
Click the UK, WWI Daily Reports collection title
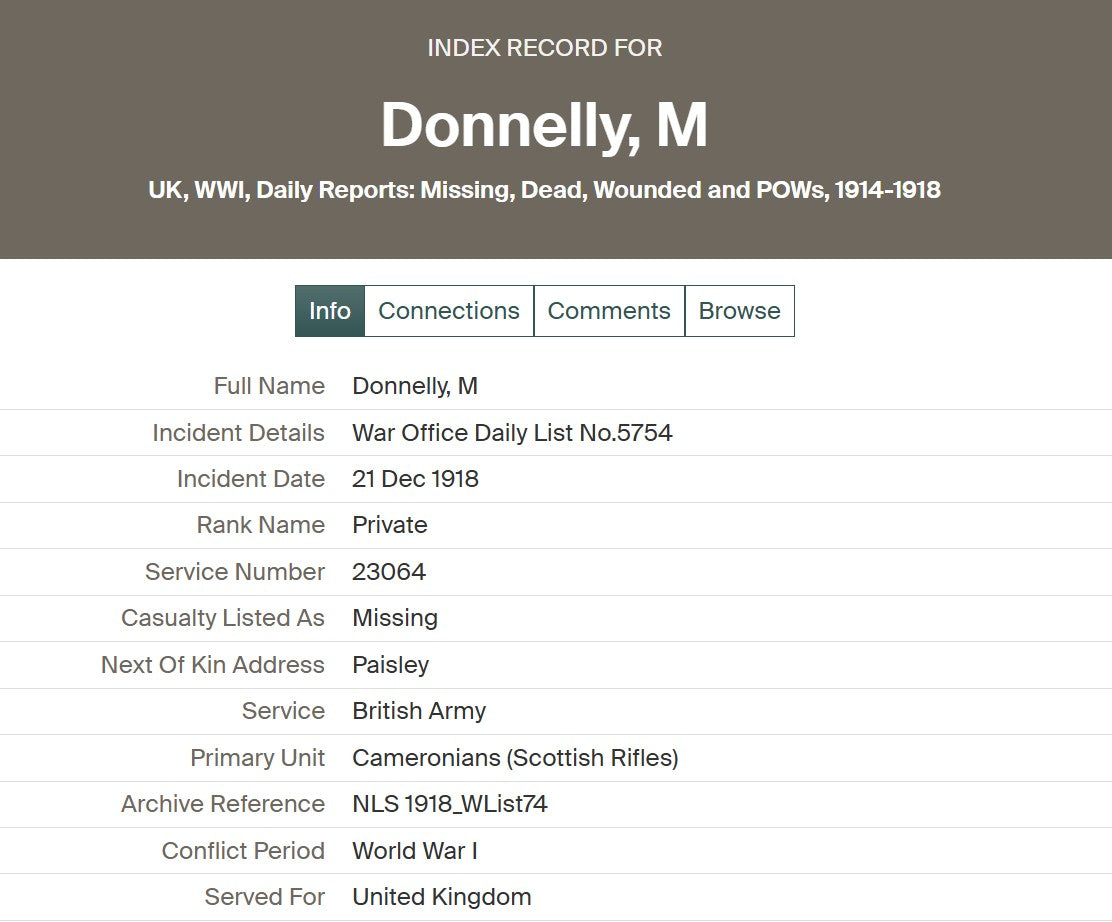tap(544, 190)
